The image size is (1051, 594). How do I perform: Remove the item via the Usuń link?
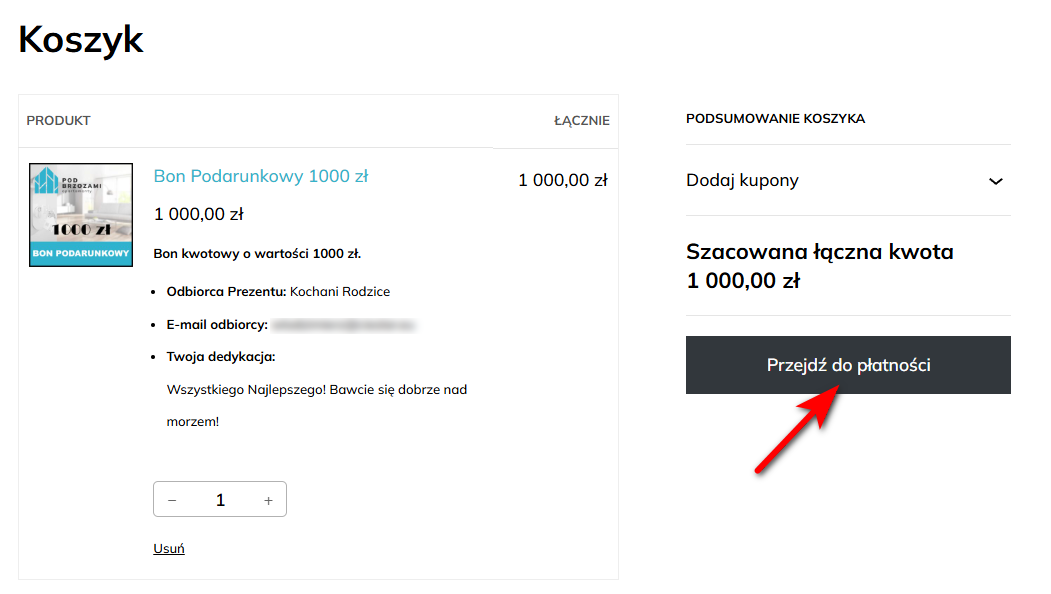click(169, 548)
